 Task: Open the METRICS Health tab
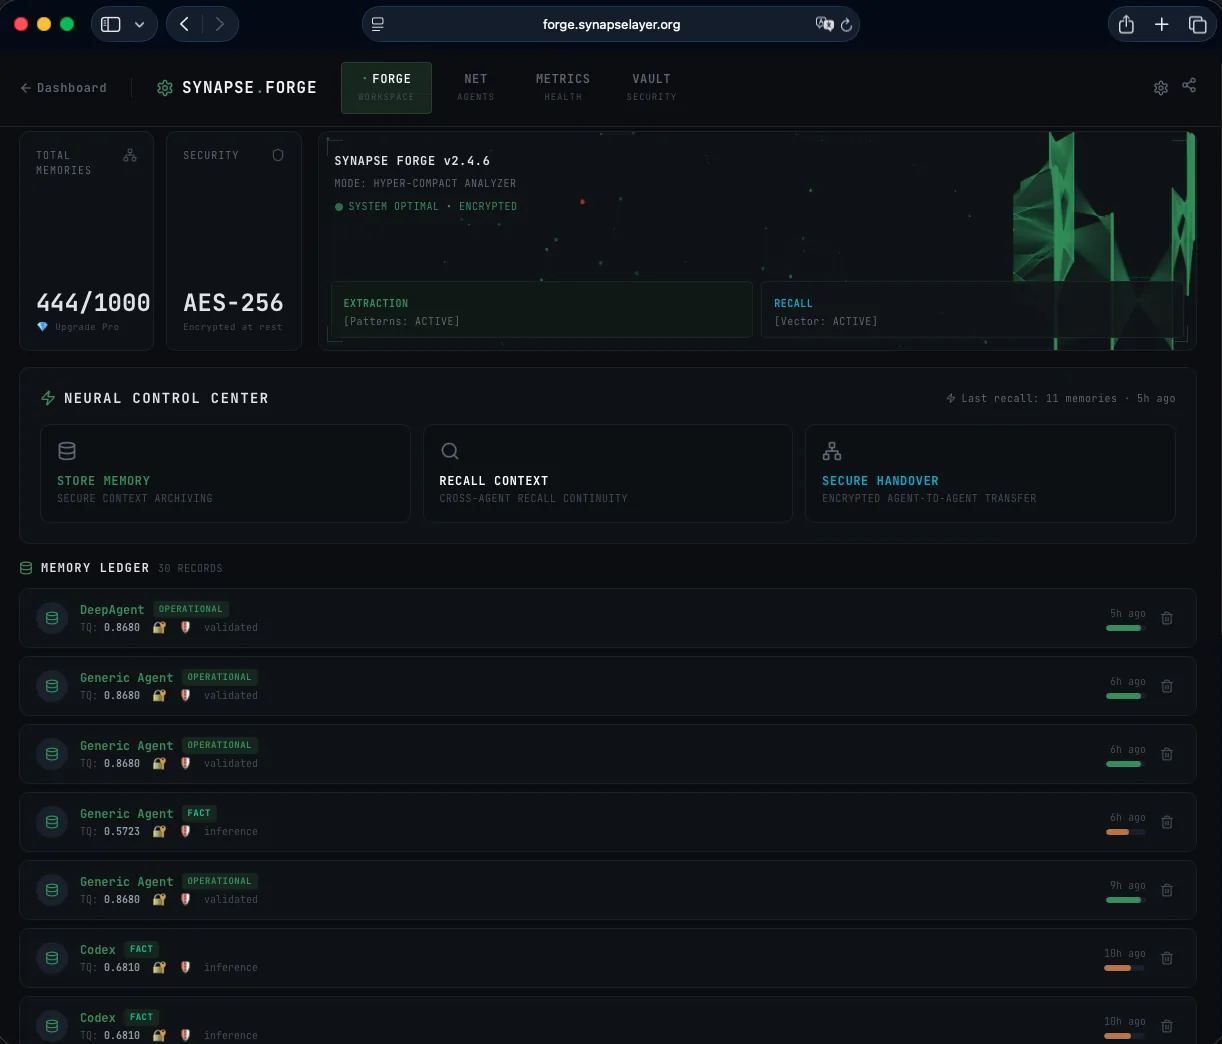pyautogui.click(x=563, y=87)
